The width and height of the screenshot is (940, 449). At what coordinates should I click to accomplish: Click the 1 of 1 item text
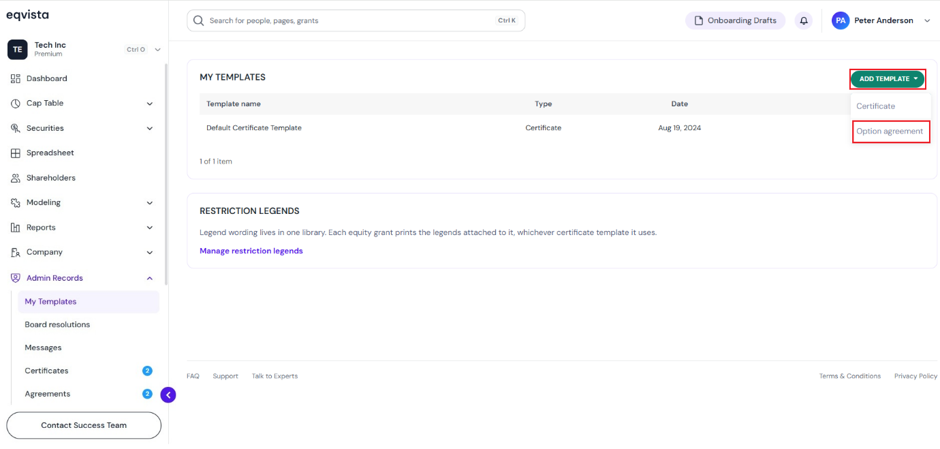(216, 161)
